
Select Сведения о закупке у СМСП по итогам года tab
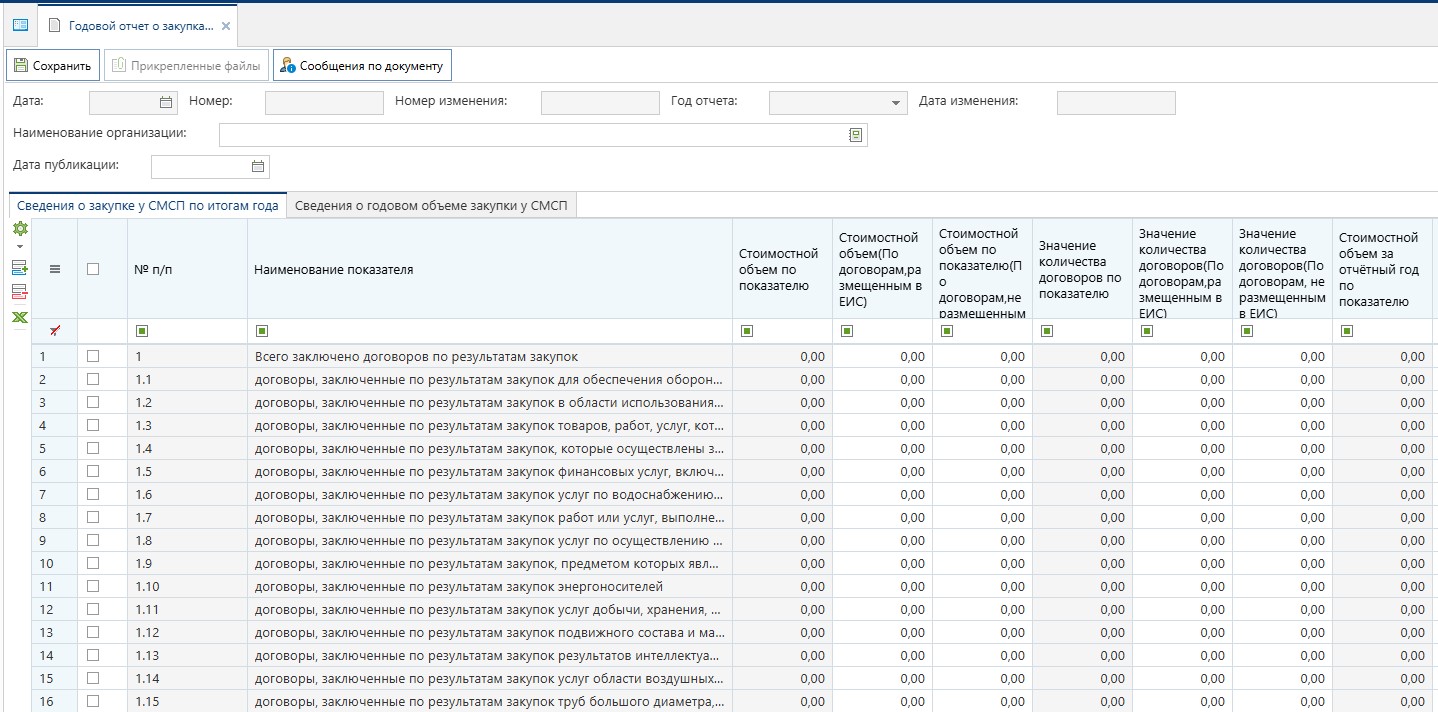(148, 206)
